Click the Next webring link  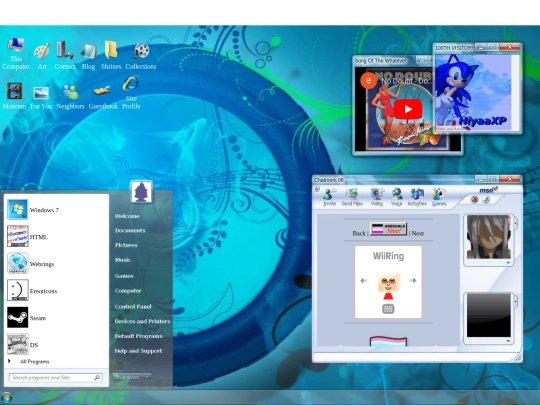pyautogui.click(x=417, y=233)
